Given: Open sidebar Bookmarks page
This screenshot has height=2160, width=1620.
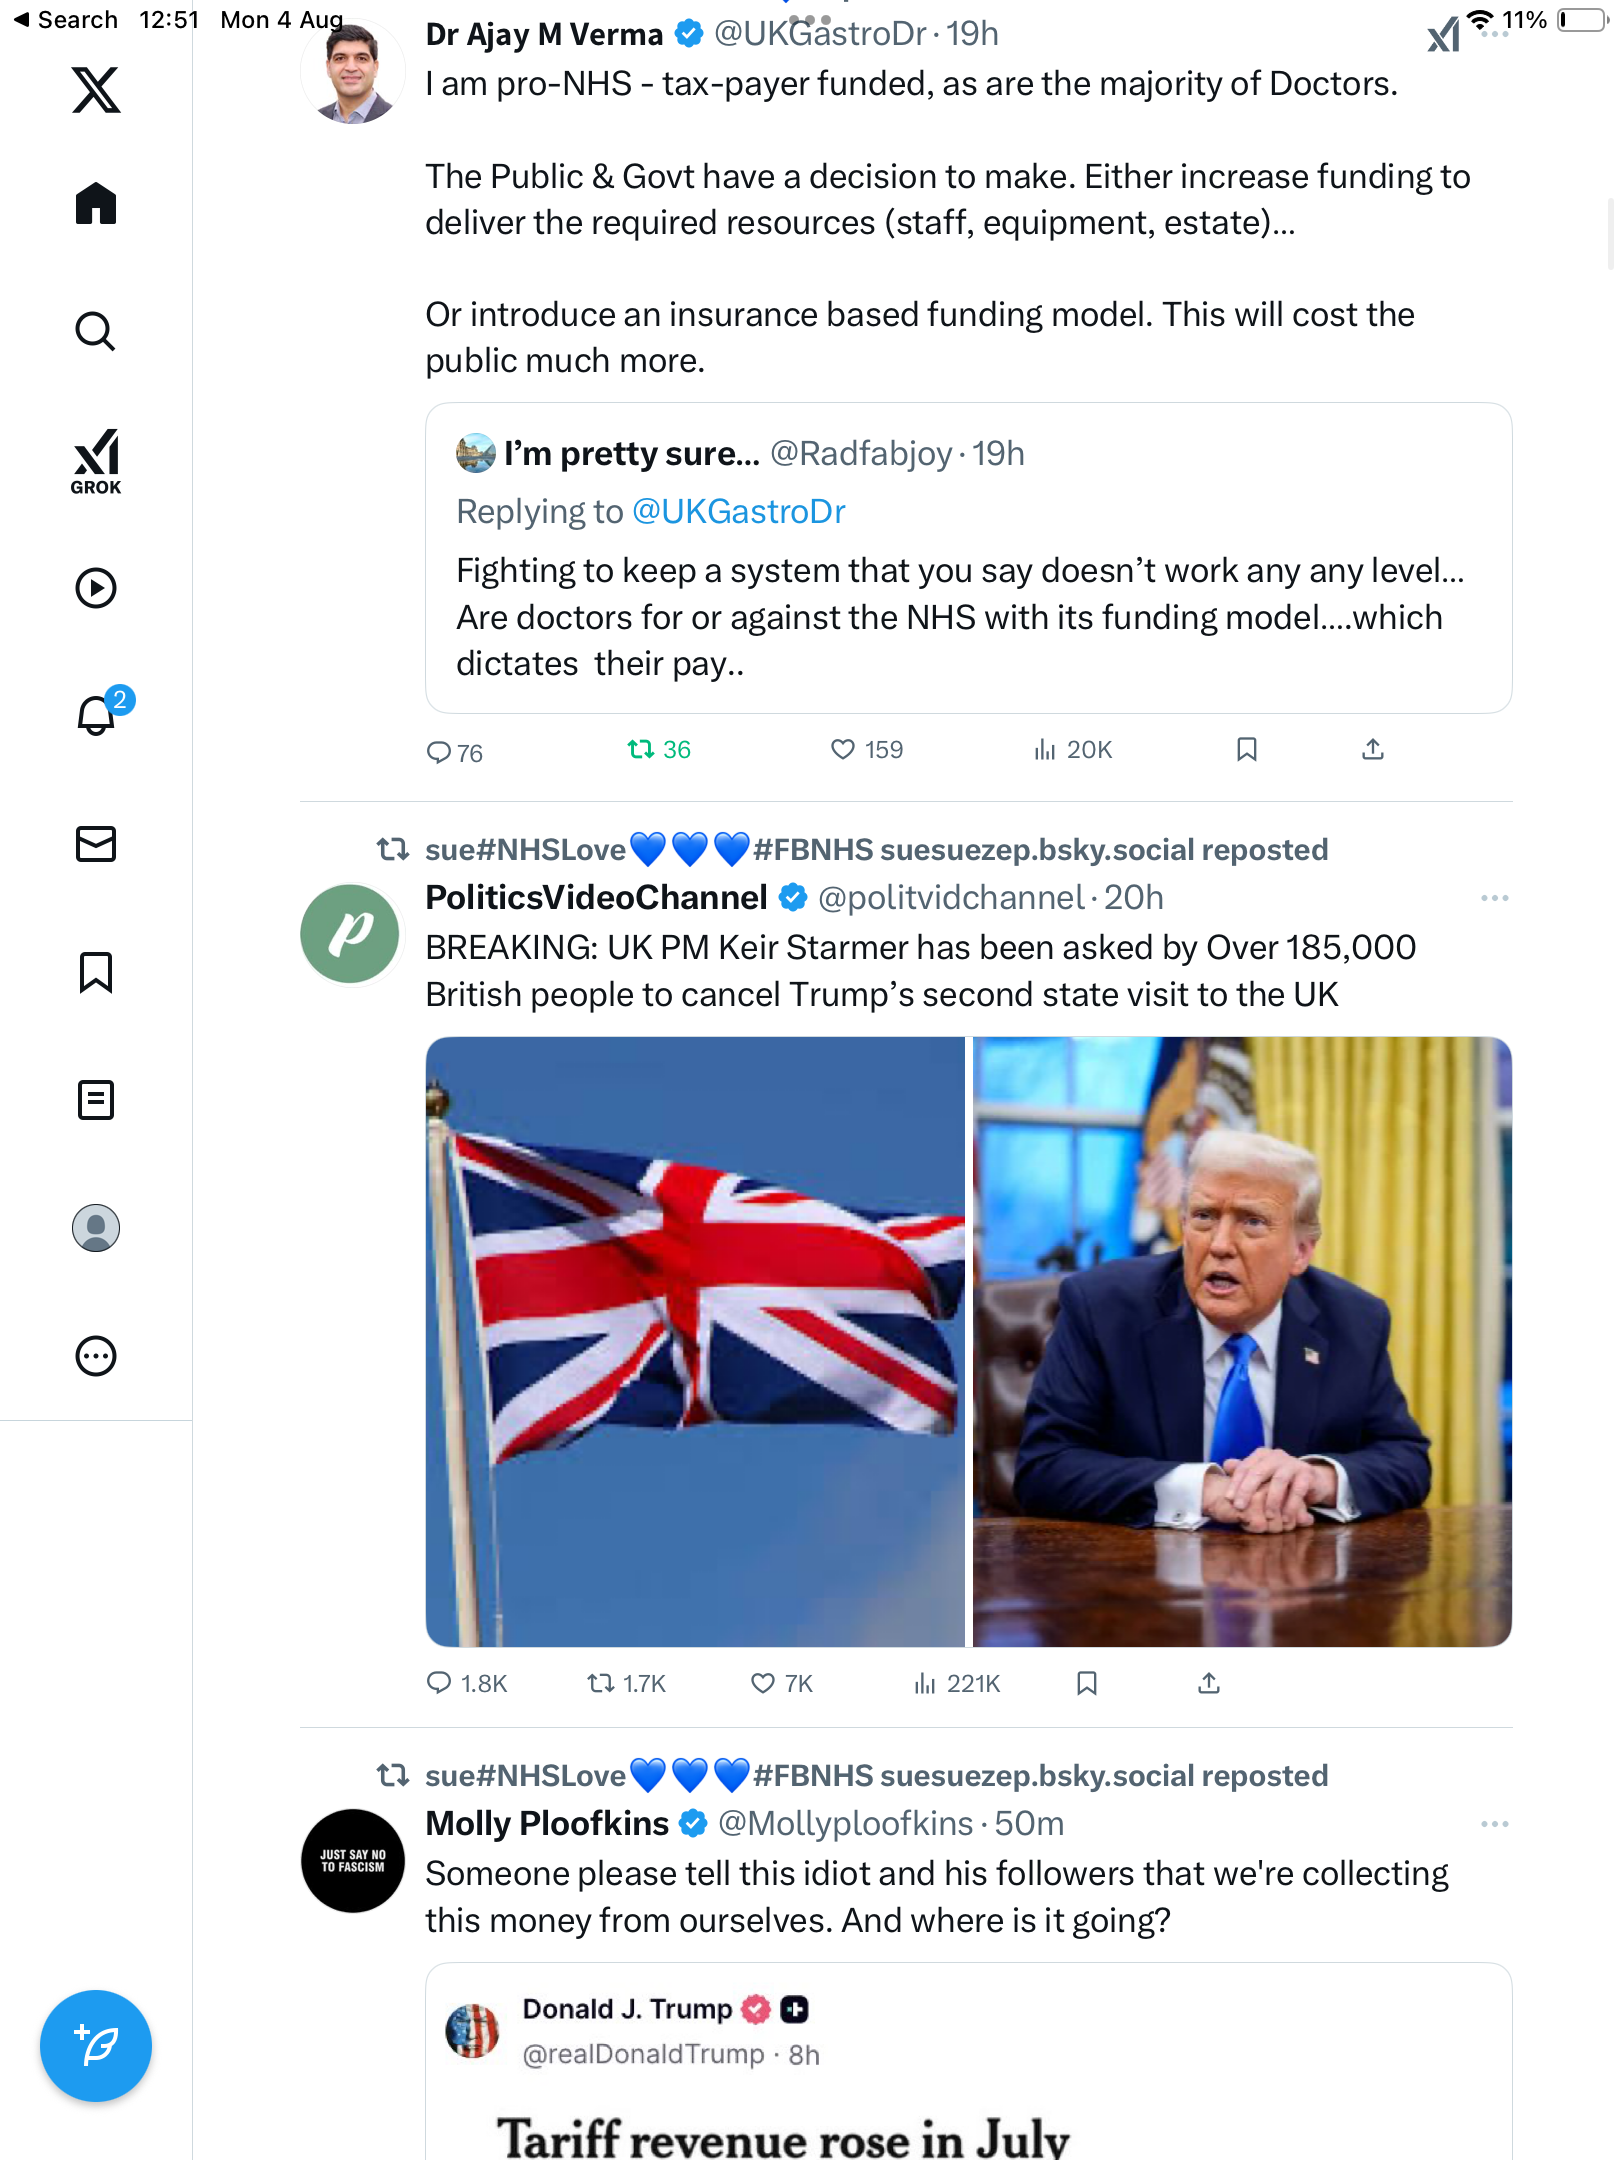Looking at the screenshot, I should [96, 972].
